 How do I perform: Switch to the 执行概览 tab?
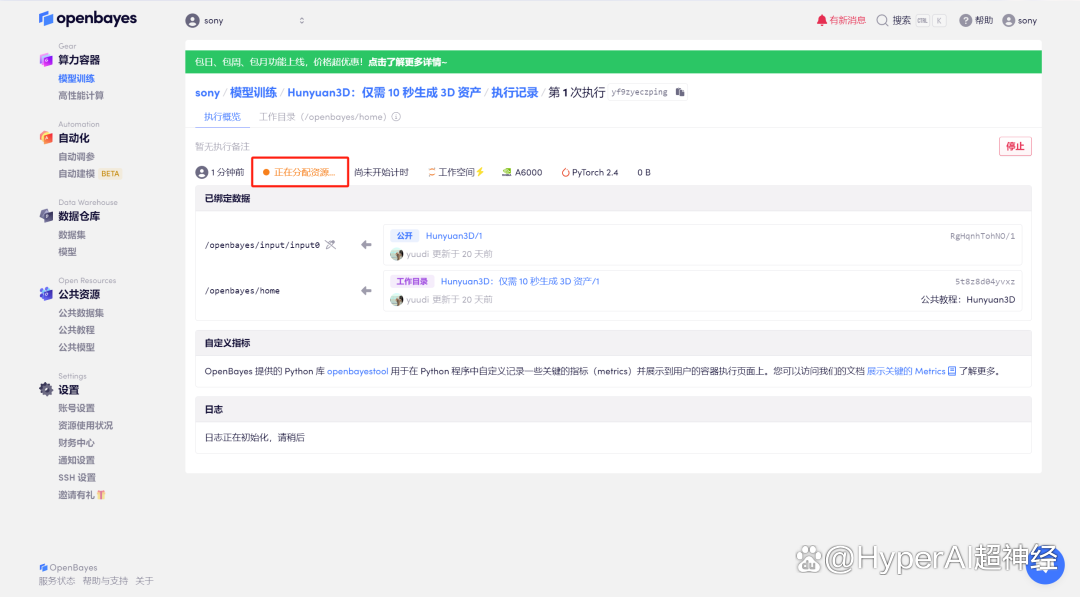tap(222, 117)
